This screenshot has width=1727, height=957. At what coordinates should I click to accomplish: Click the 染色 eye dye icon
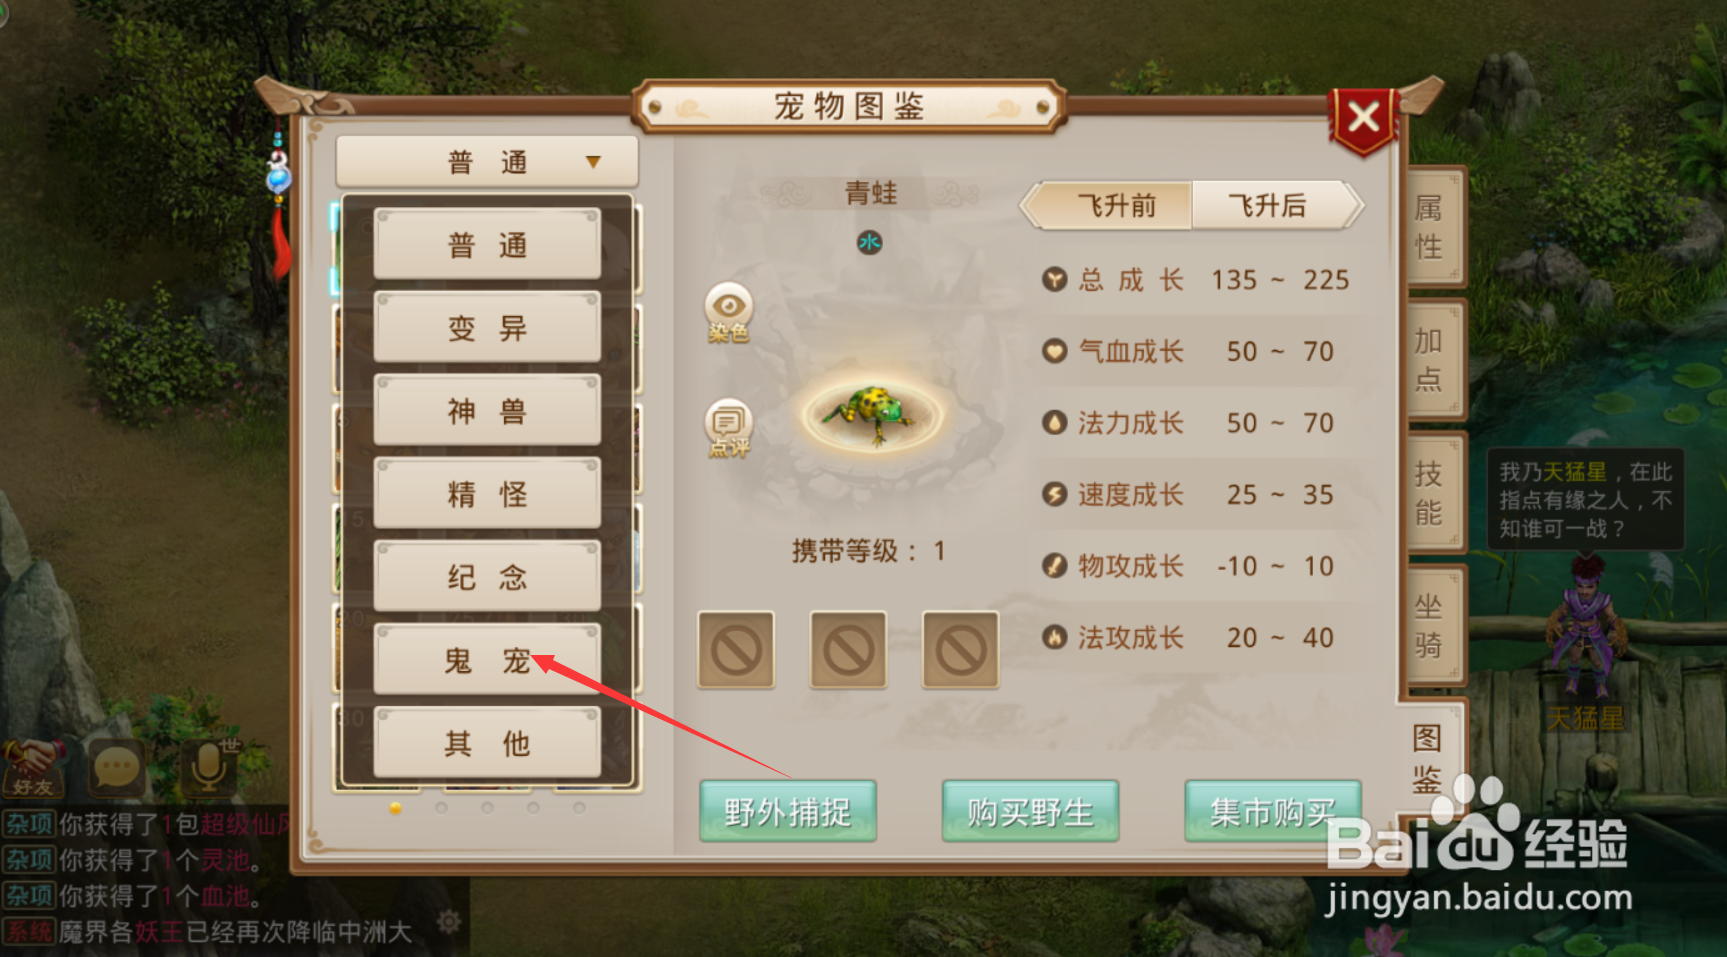(729, 312)
